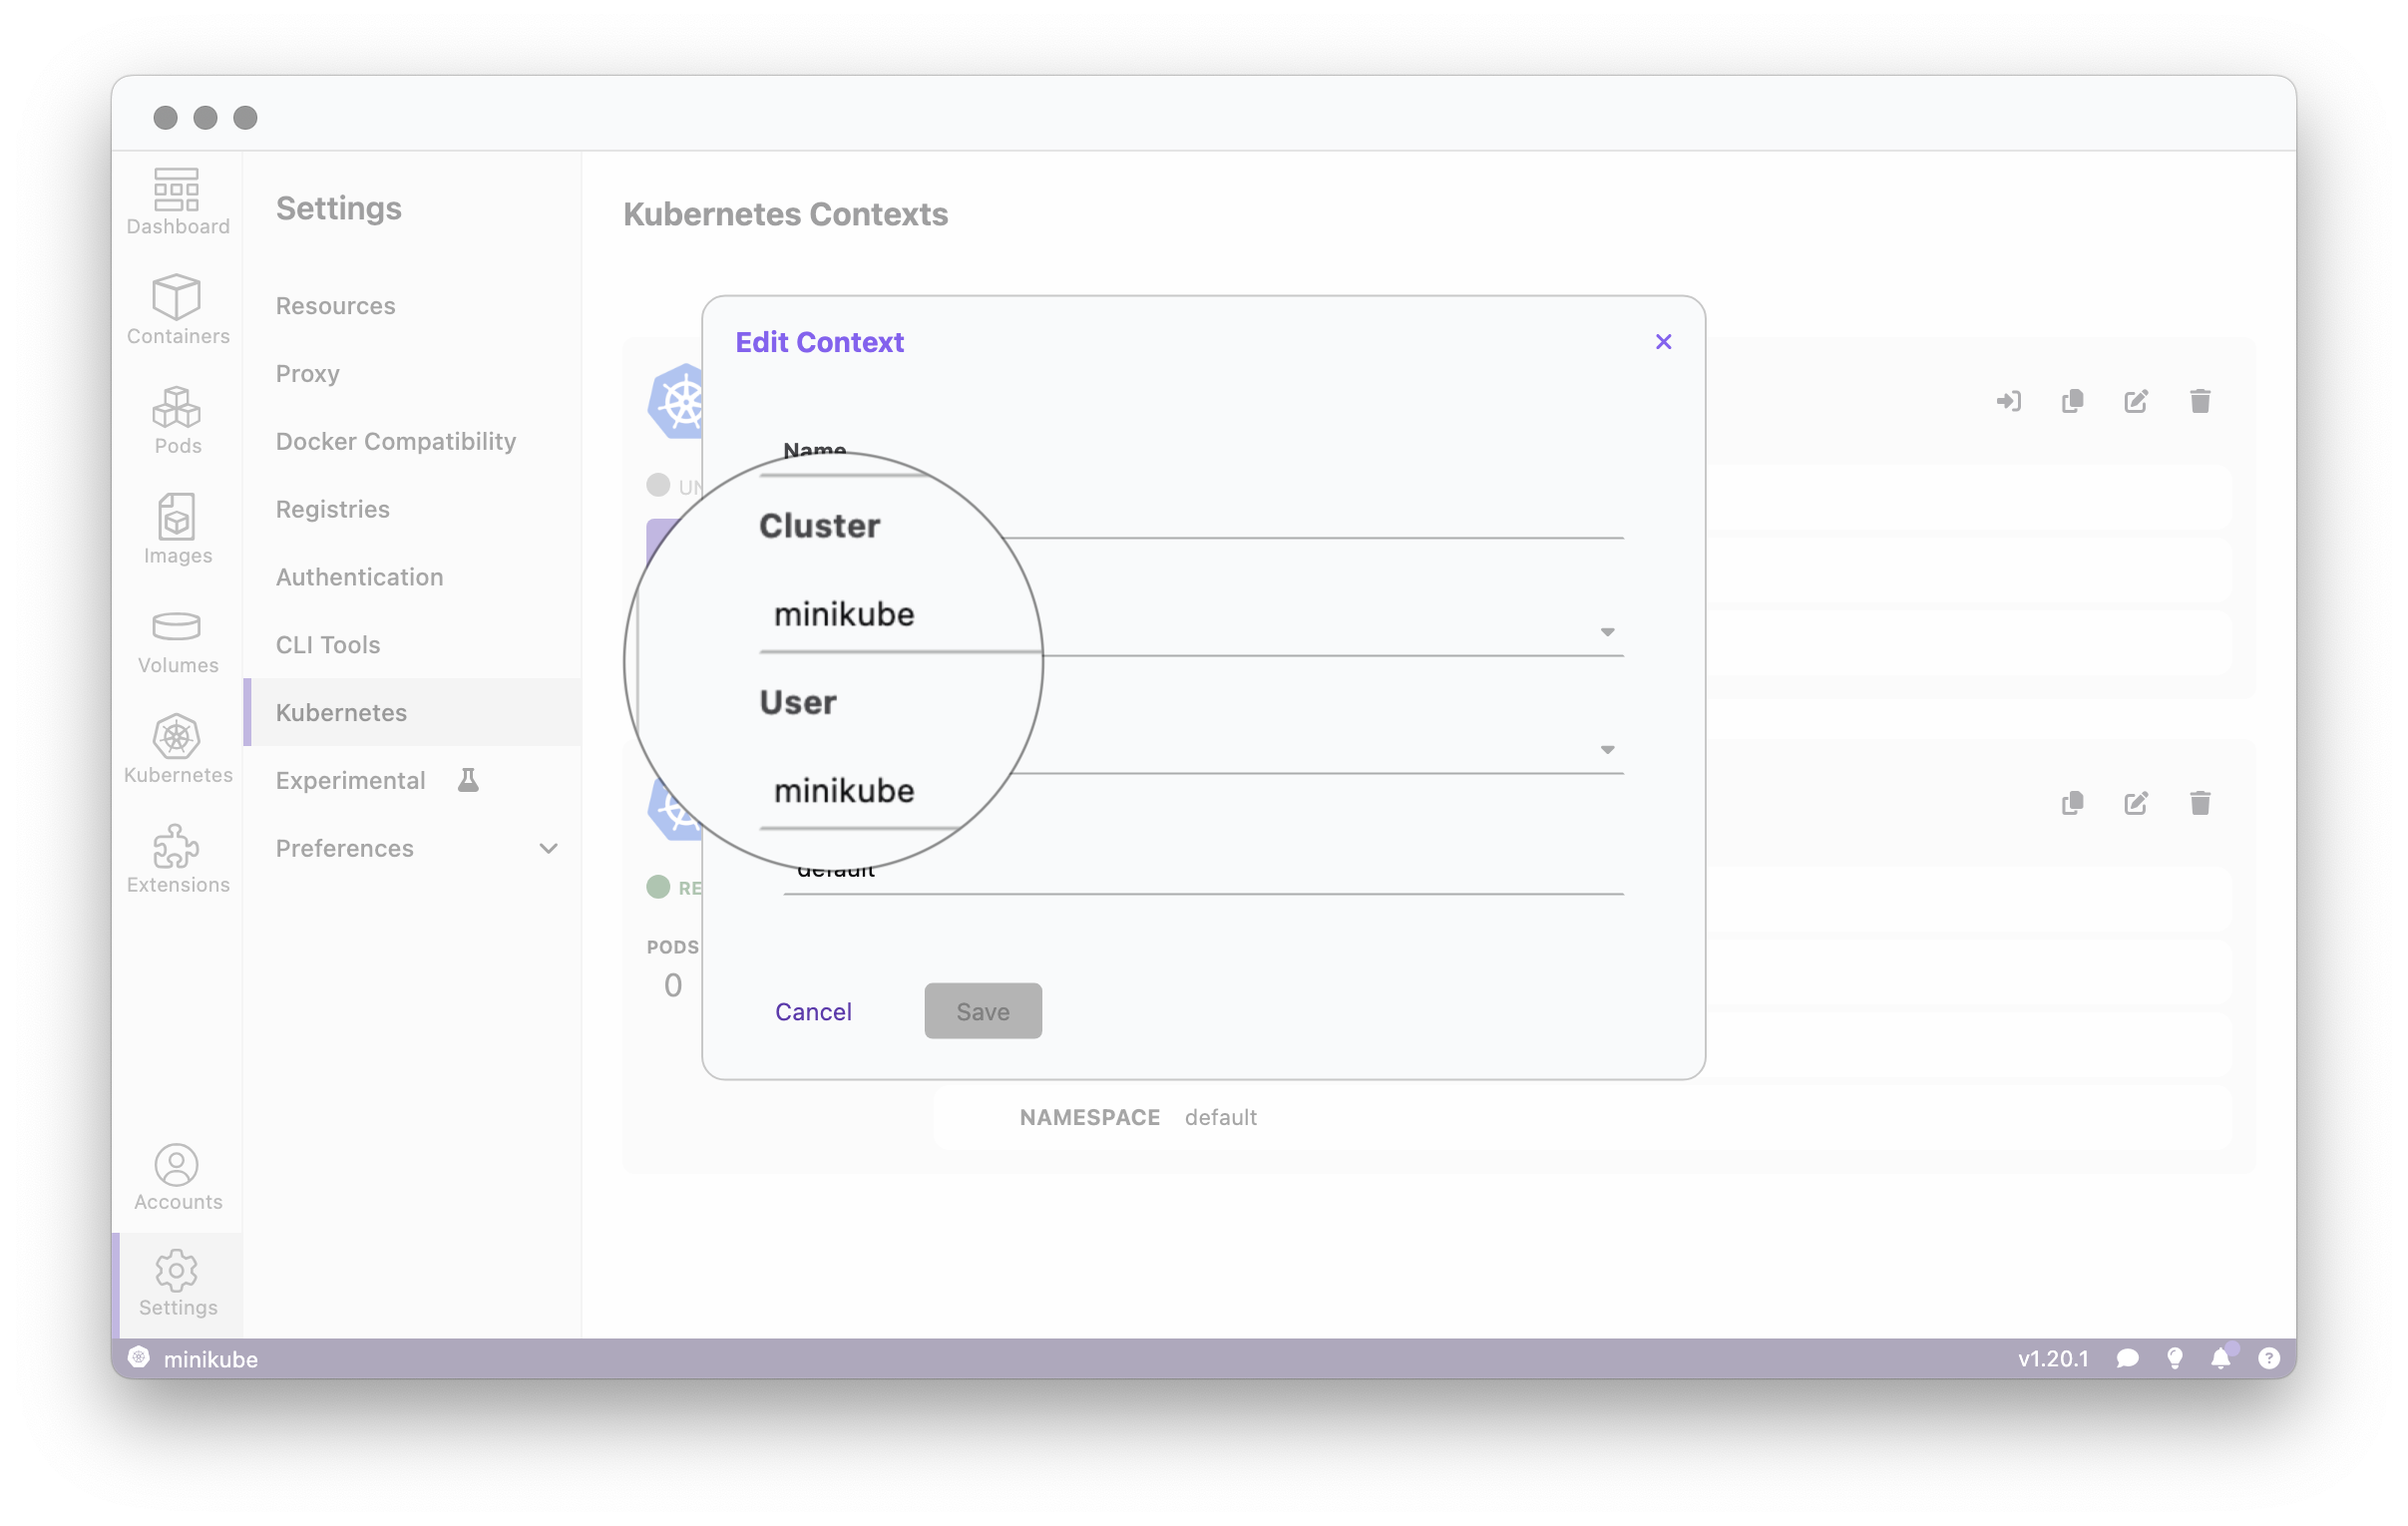The width and height of the screenshot is (2408, 1526).
Task: Delete the context with the trash icon
Action: point(2200,400)
